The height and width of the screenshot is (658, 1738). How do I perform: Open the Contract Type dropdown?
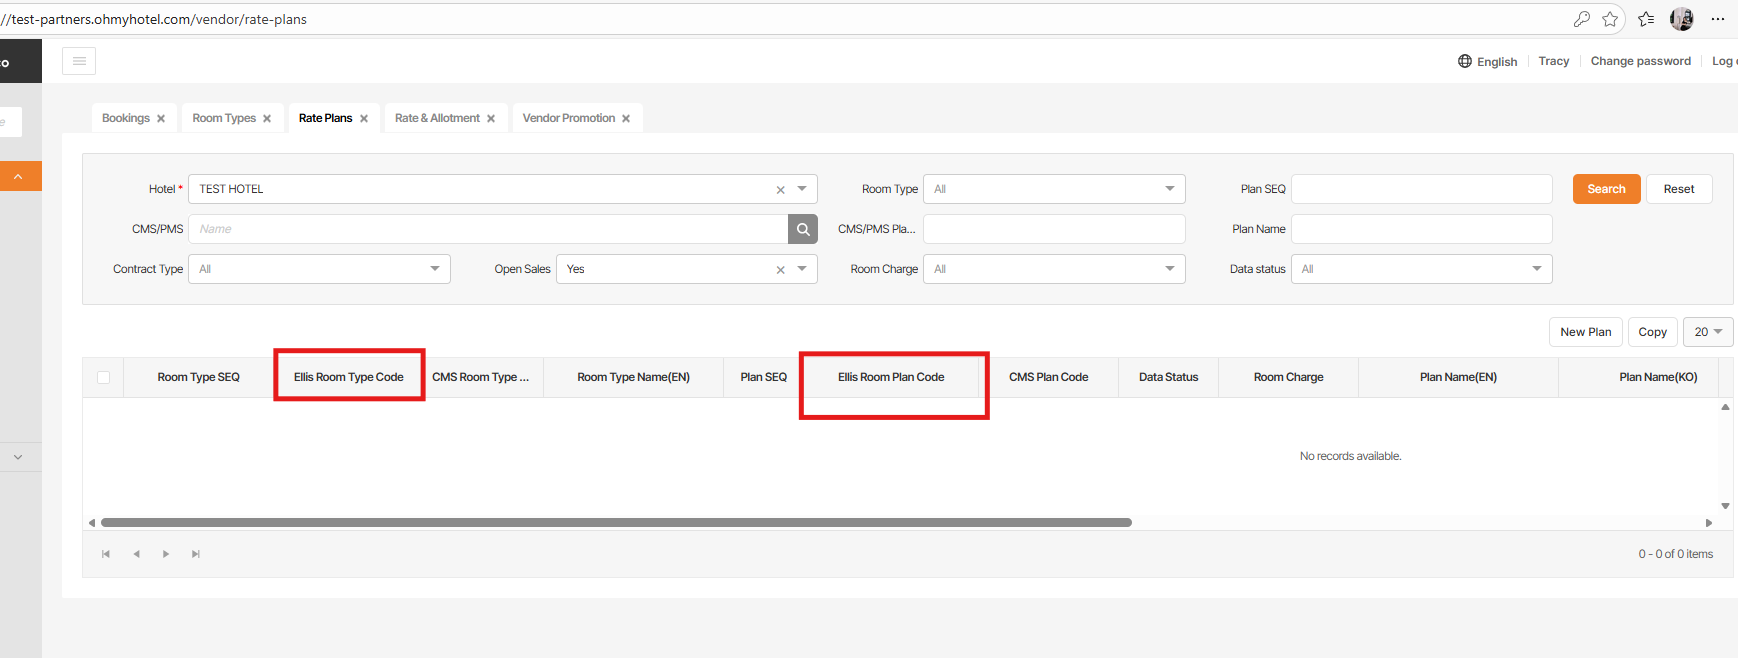click(434, 269)
